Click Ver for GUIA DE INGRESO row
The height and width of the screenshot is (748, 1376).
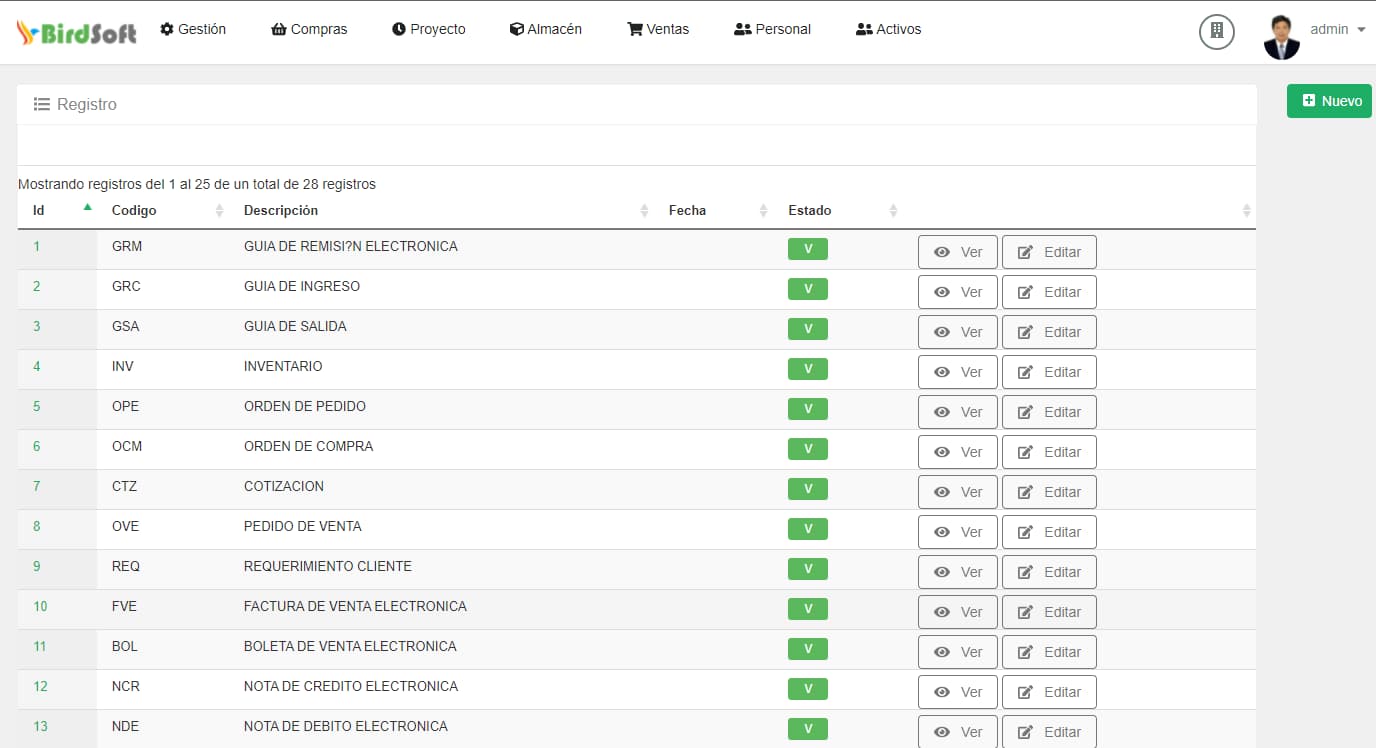pyautogui.click(x=957, y=292)
